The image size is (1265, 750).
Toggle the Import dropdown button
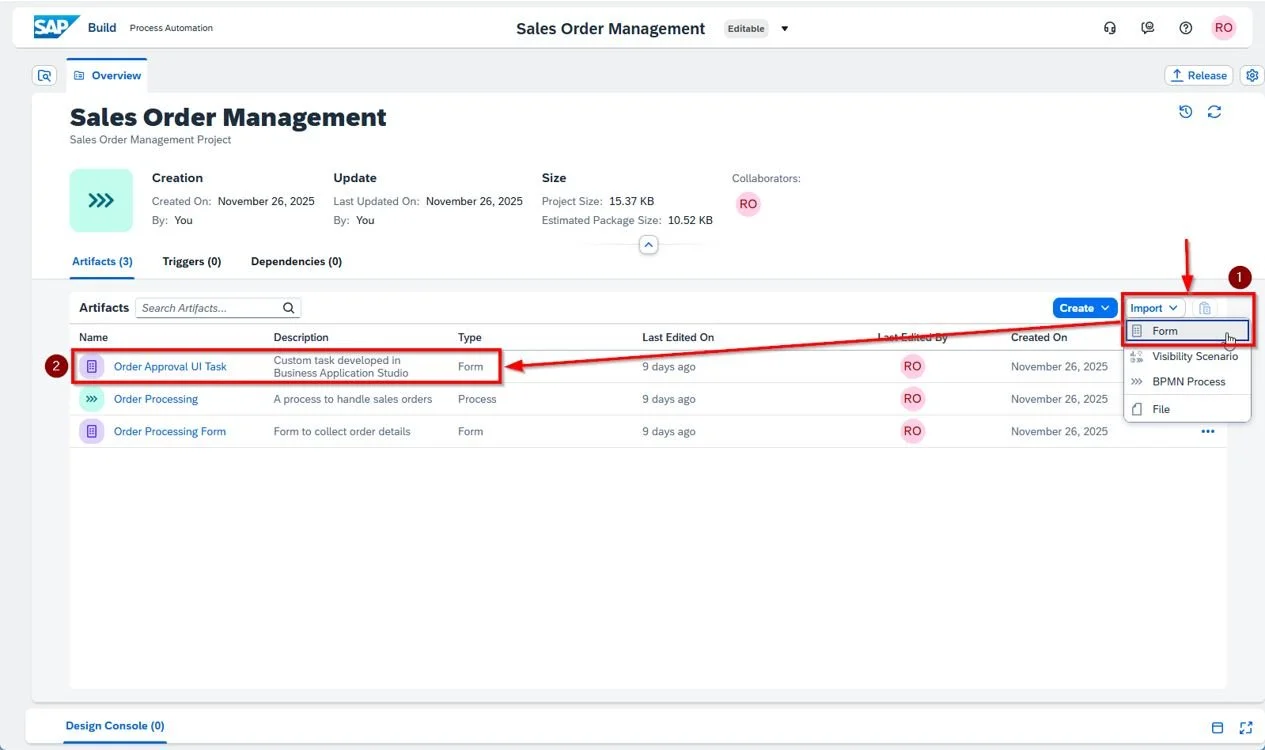[x=1154, y=308]
